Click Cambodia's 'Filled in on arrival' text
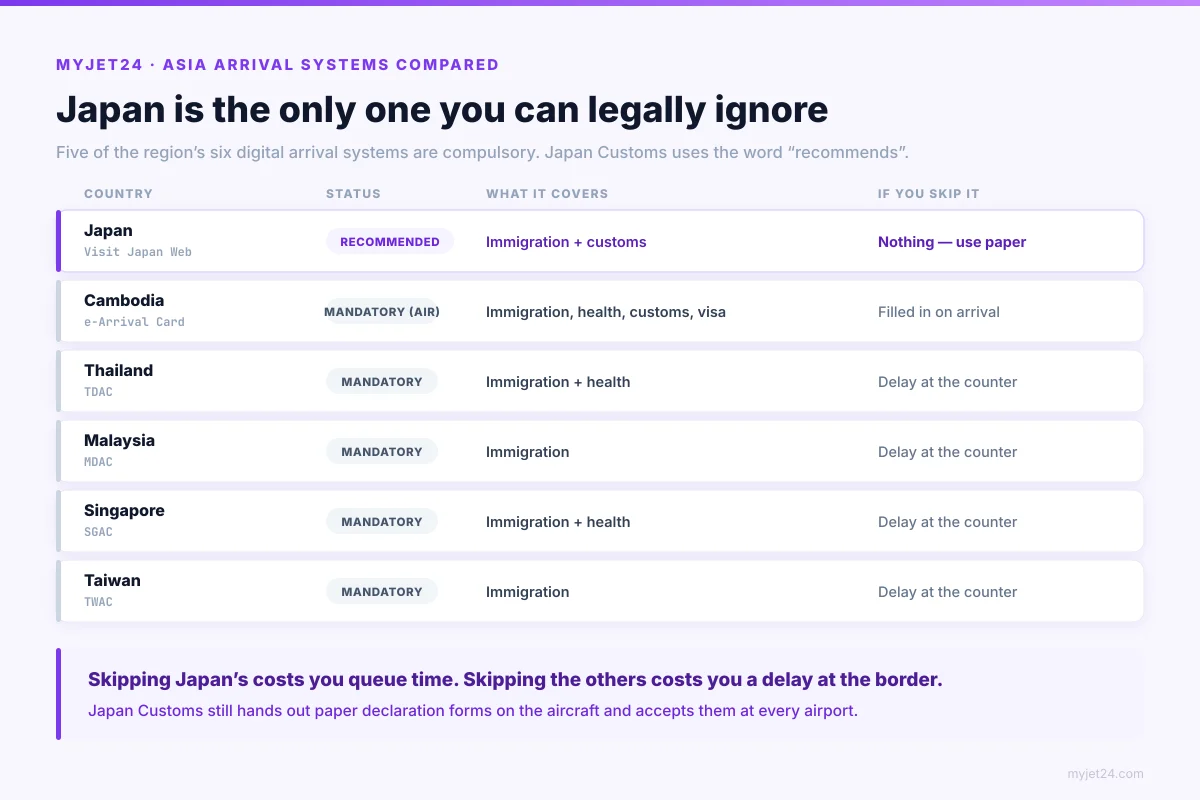 (939, 312)
